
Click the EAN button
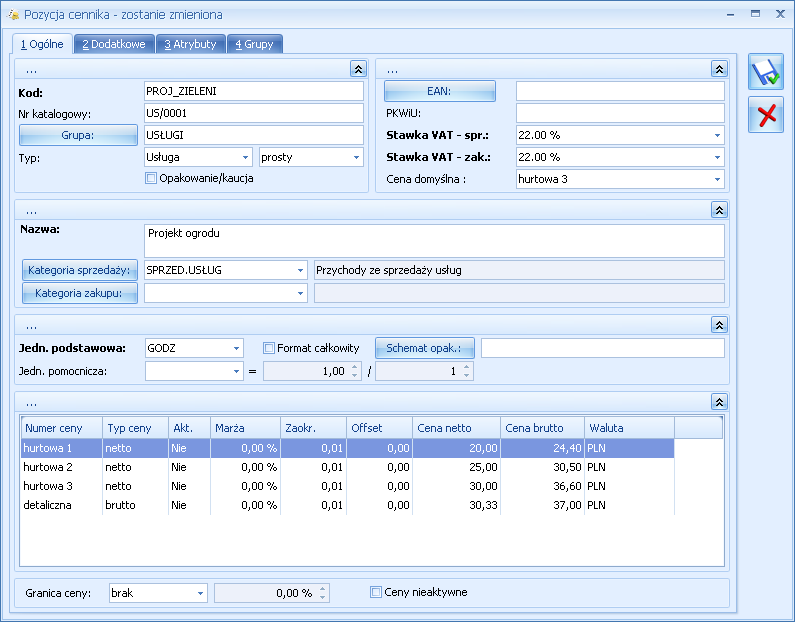440,91
